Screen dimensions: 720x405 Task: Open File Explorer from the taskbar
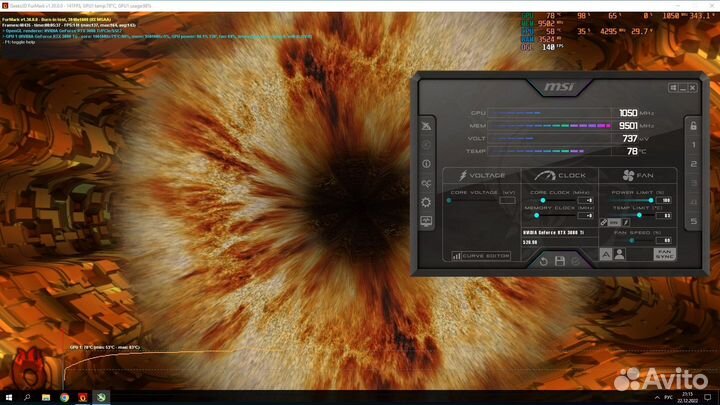46,398
